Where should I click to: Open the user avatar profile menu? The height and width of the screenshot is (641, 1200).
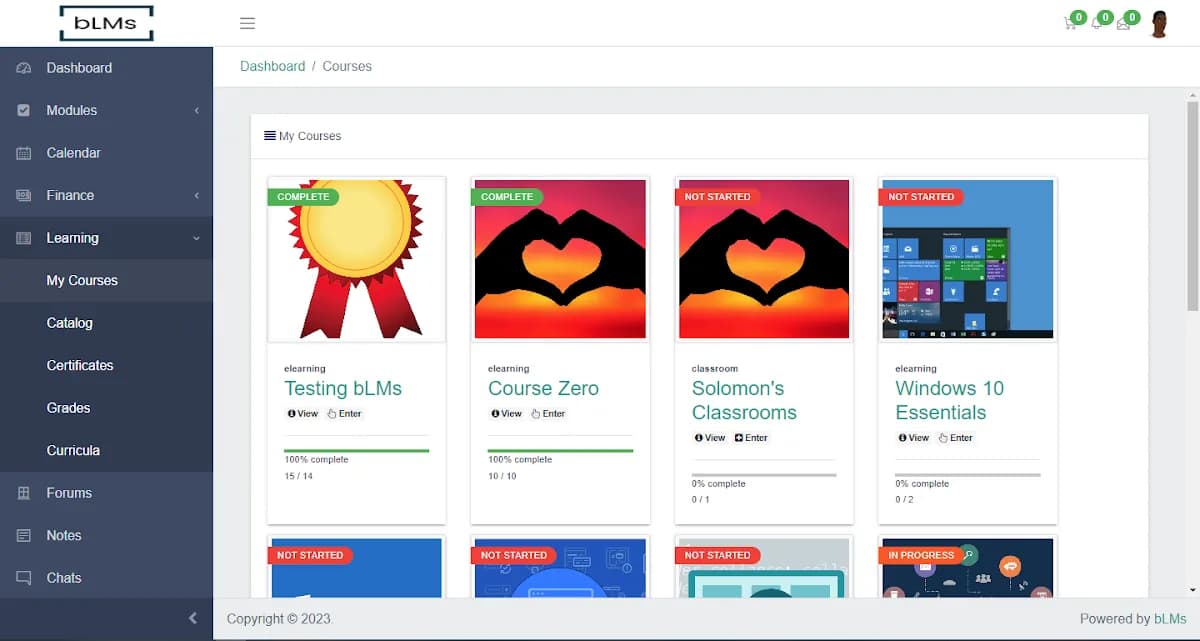click(x=1159, y=24)
